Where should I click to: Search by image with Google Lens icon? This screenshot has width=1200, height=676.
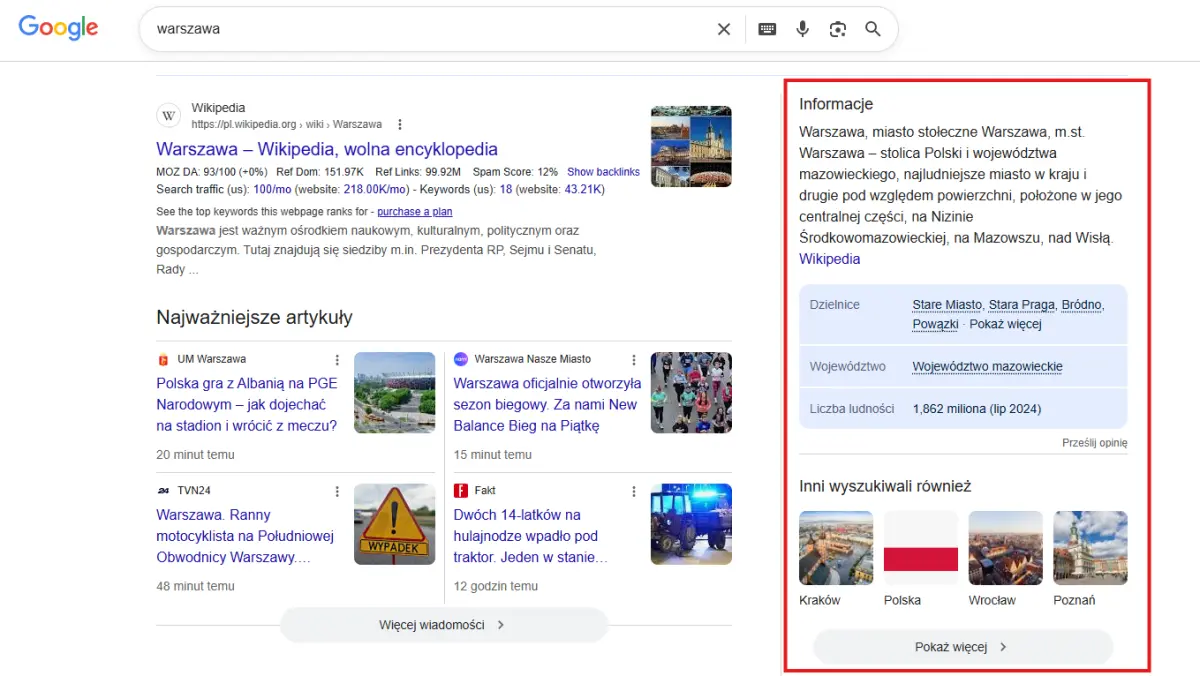coord(838,29)
